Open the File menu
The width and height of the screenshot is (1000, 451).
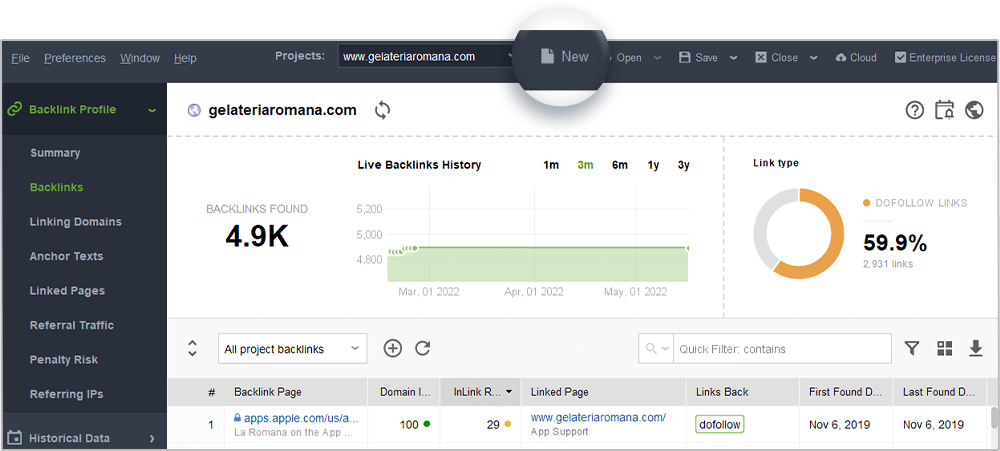point(20,58)
